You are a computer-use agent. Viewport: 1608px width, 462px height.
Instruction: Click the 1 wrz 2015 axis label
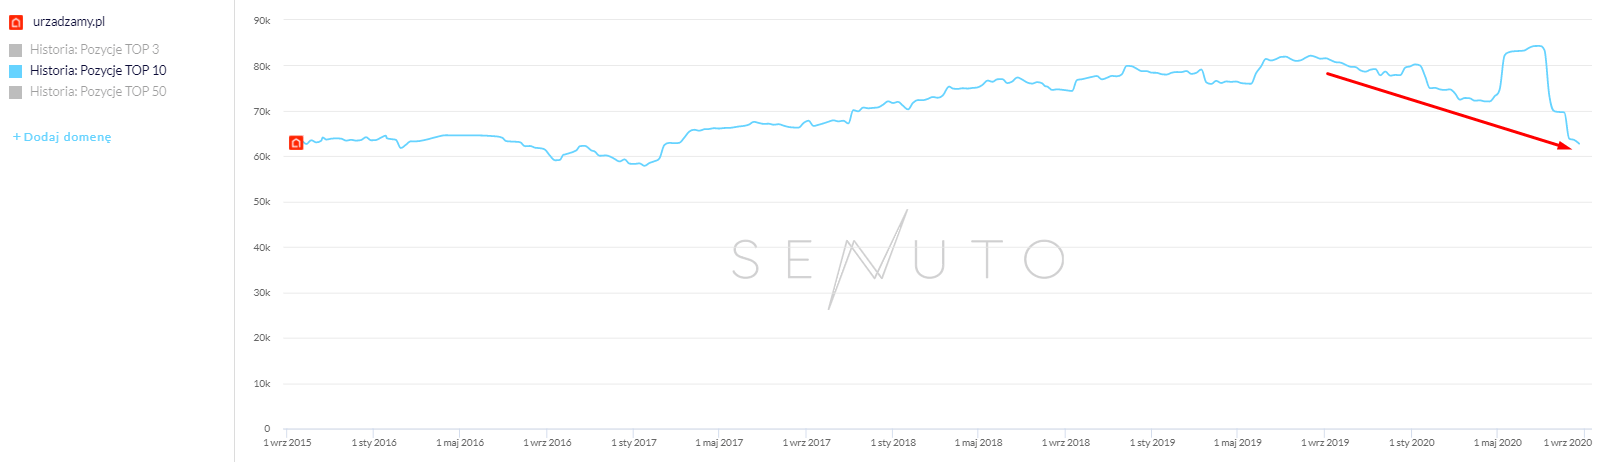pyautogui.click(x=287, y=442)
